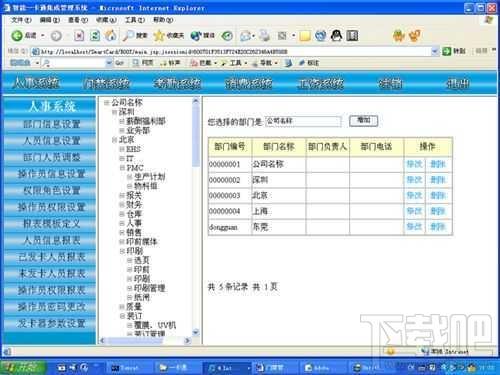Click the 您选择的部门是 input field
This screenshot has height=375, width=500.
tap(303, 121)
